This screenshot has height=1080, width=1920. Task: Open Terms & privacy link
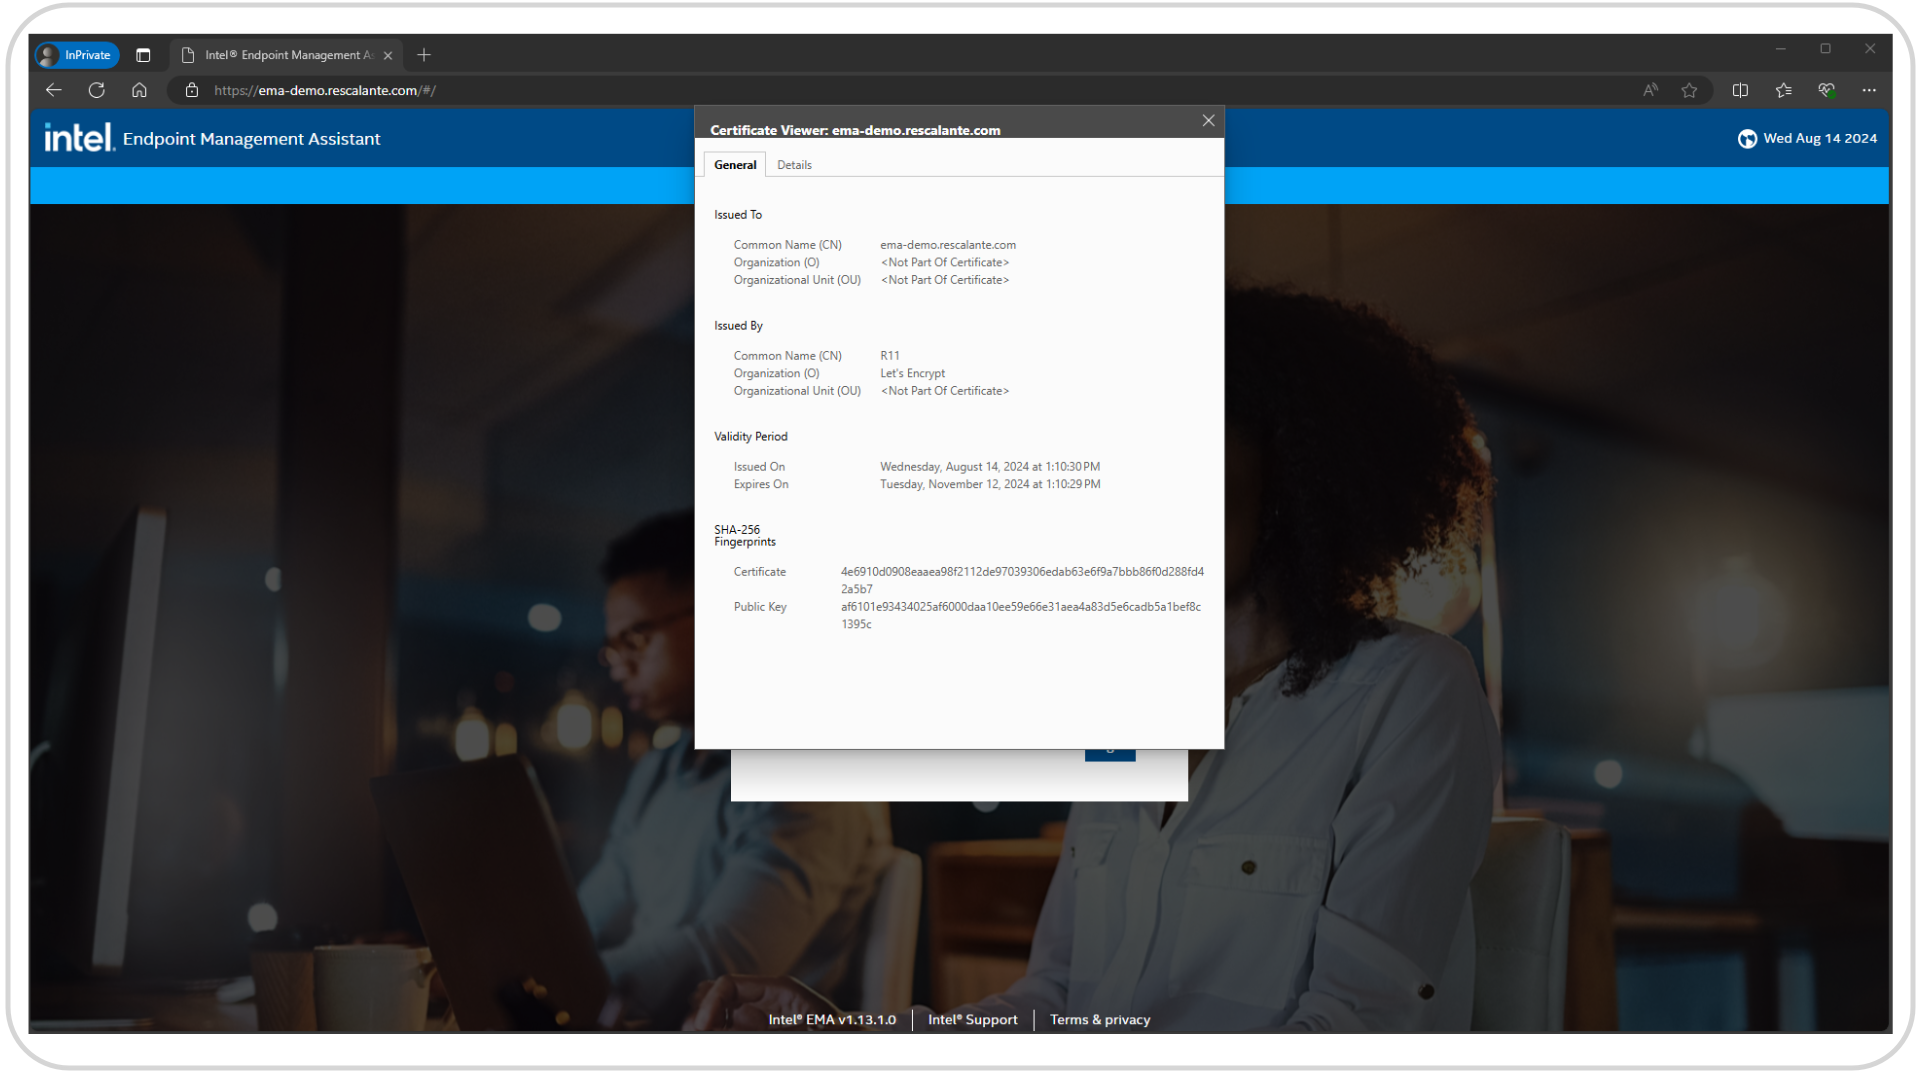pos(1100,1020)
